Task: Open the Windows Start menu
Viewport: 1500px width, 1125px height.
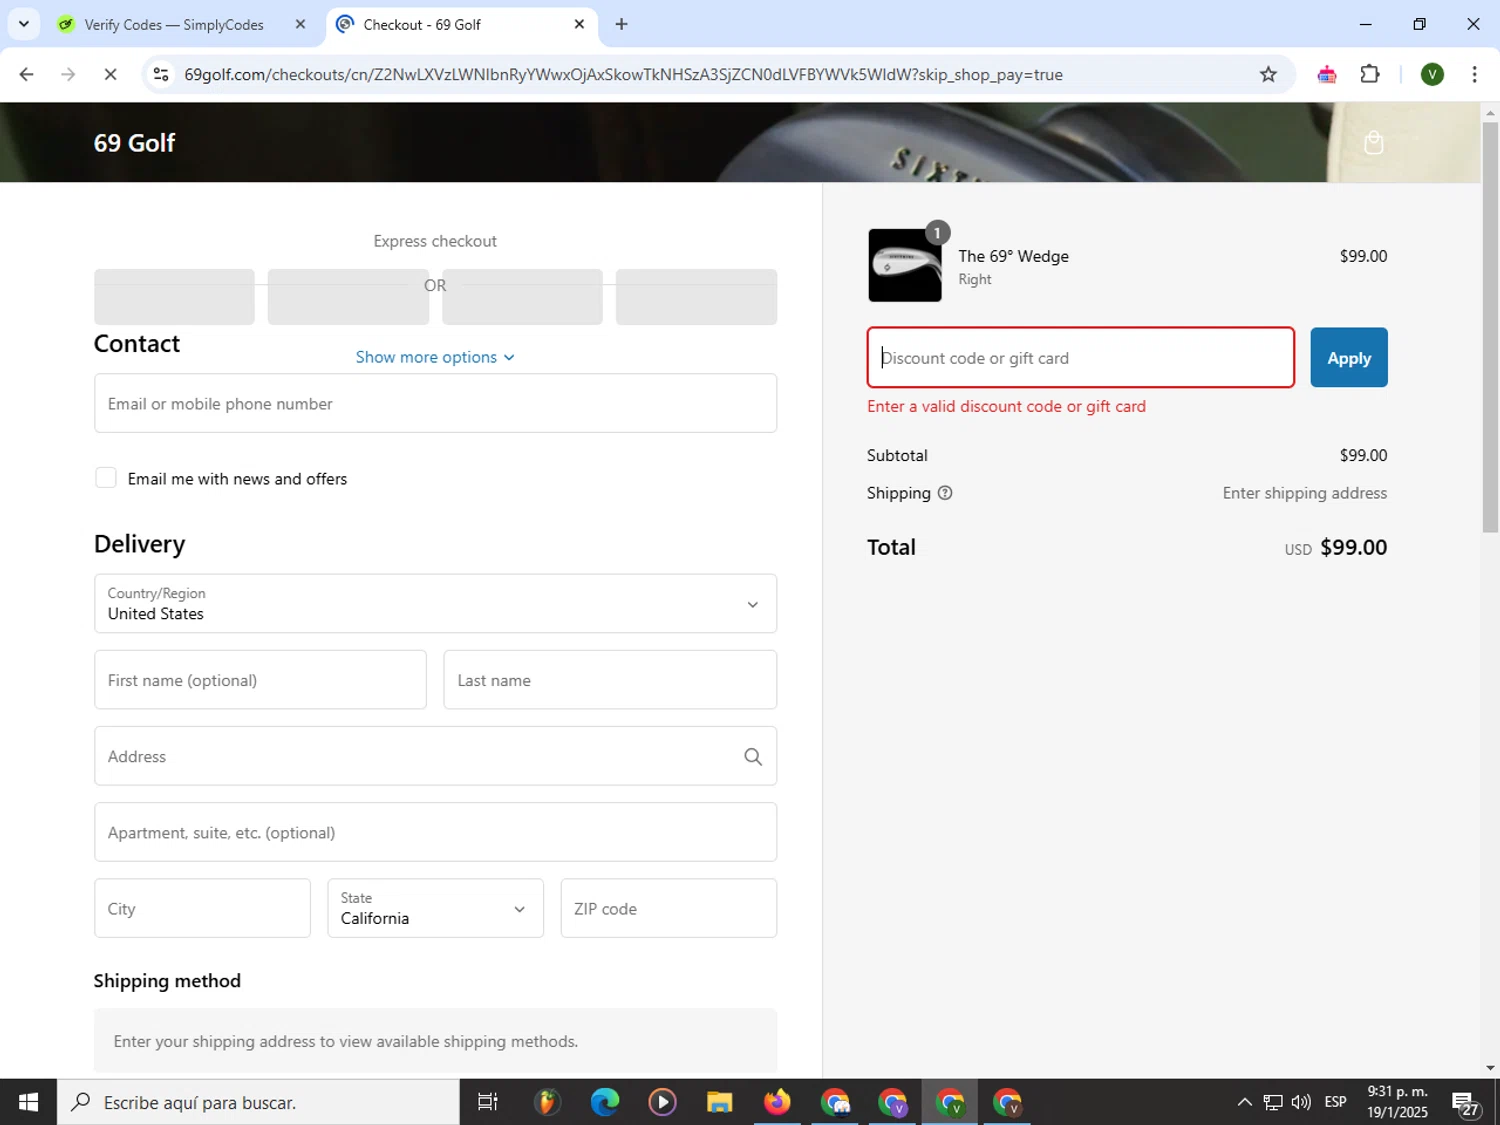Action: 28,1102
